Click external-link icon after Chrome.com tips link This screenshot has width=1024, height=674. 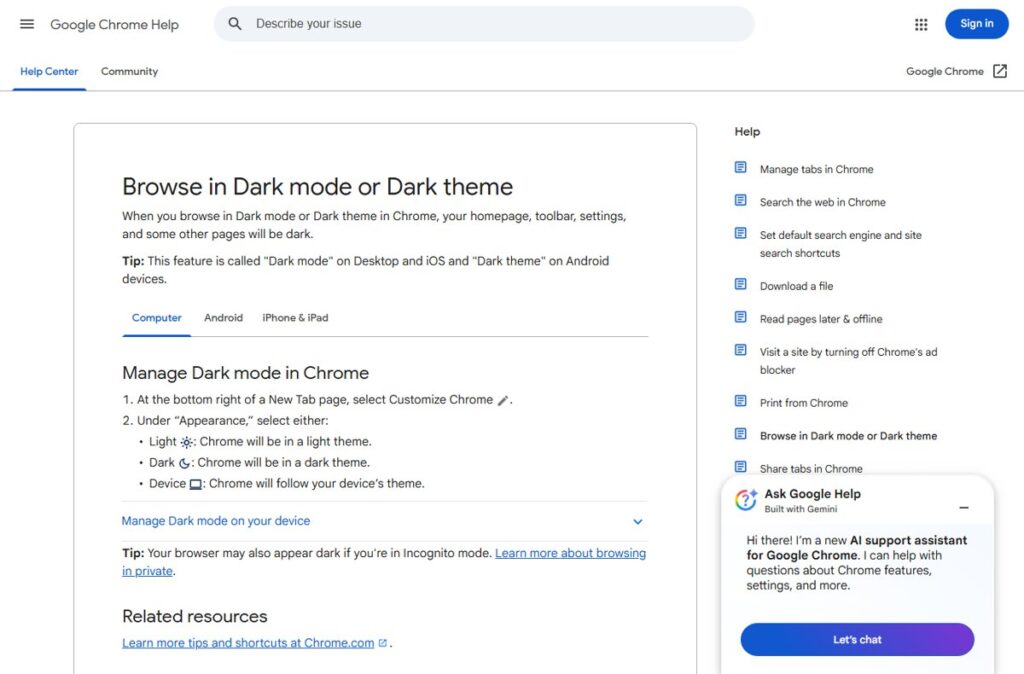[x=383, y=643]
